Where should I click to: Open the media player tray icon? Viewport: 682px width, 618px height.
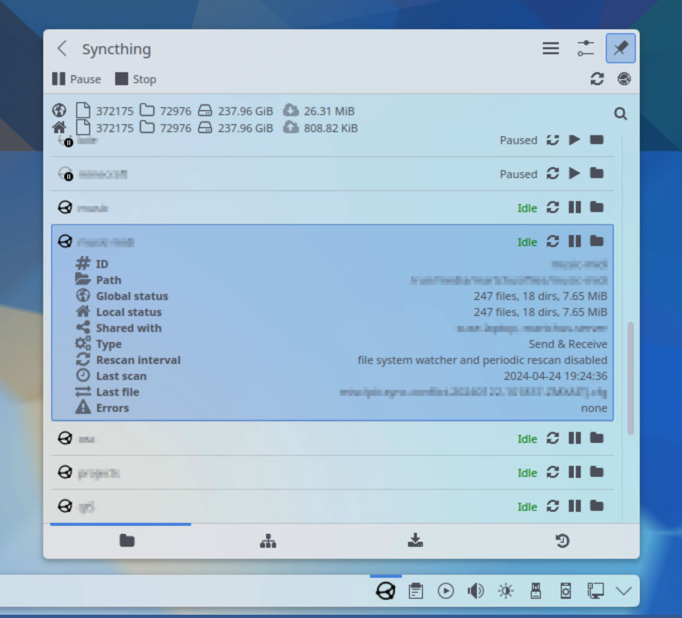tap(446, 591)
